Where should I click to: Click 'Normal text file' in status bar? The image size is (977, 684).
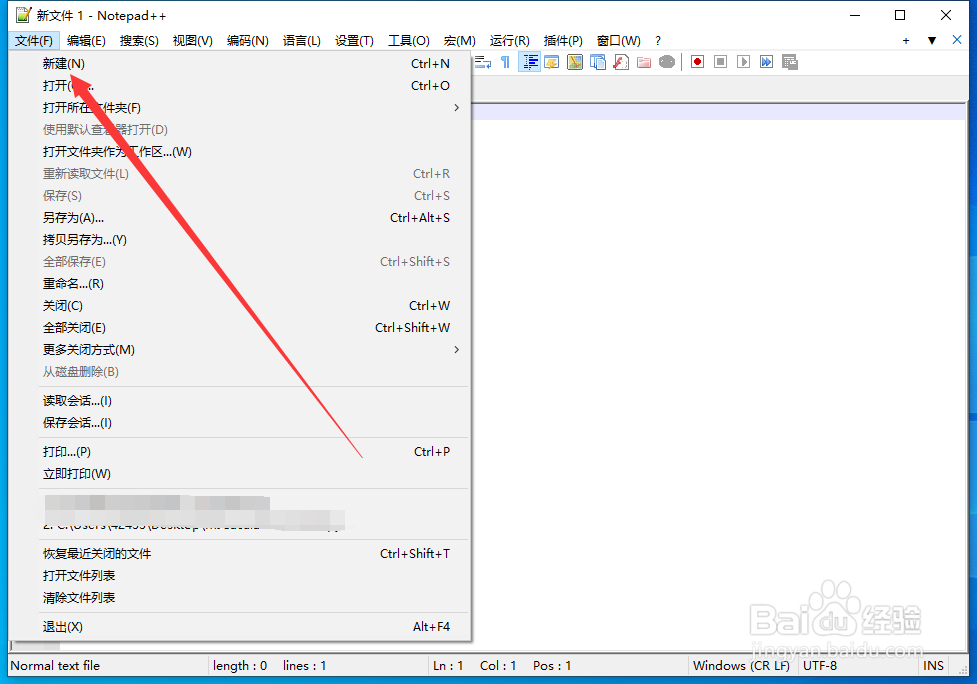point(55,665)
